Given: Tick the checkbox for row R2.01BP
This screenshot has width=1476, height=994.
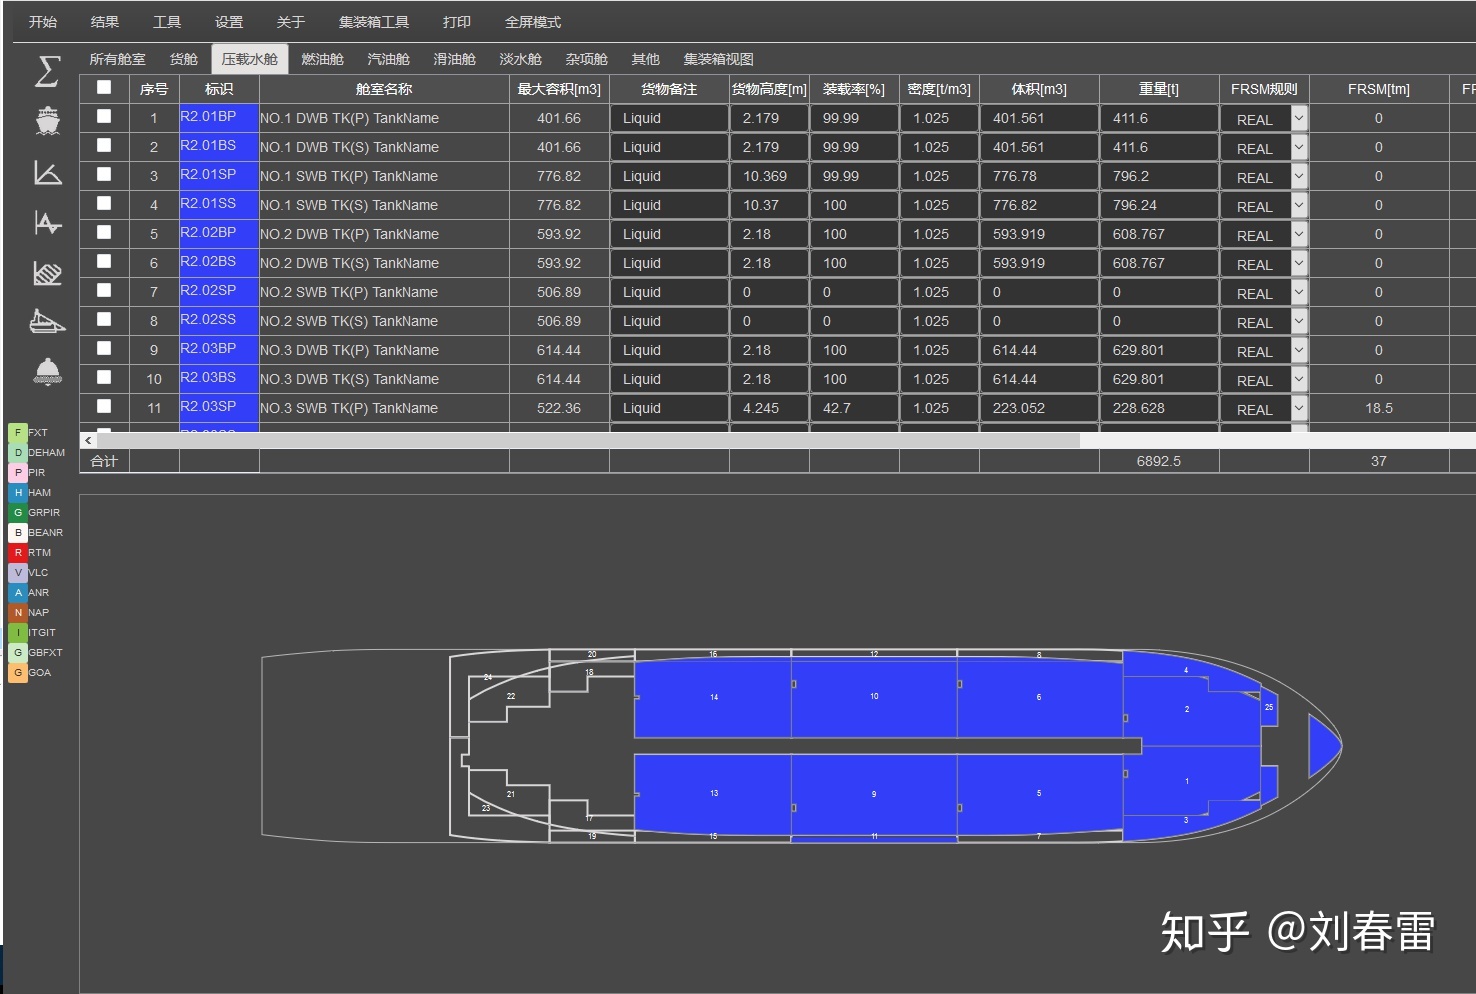Looking at the screenshot, I should pos(104,116).
